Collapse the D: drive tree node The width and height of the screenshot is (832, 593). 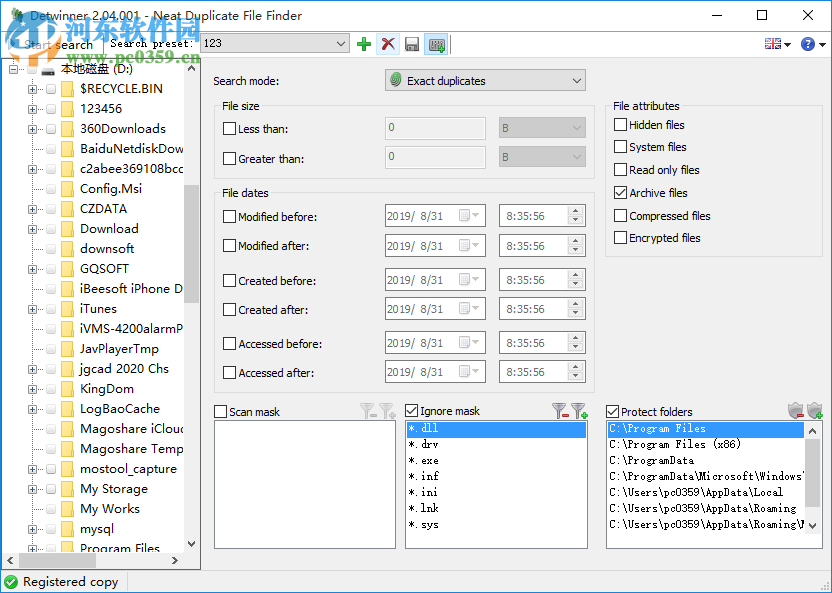coord(13,69)
